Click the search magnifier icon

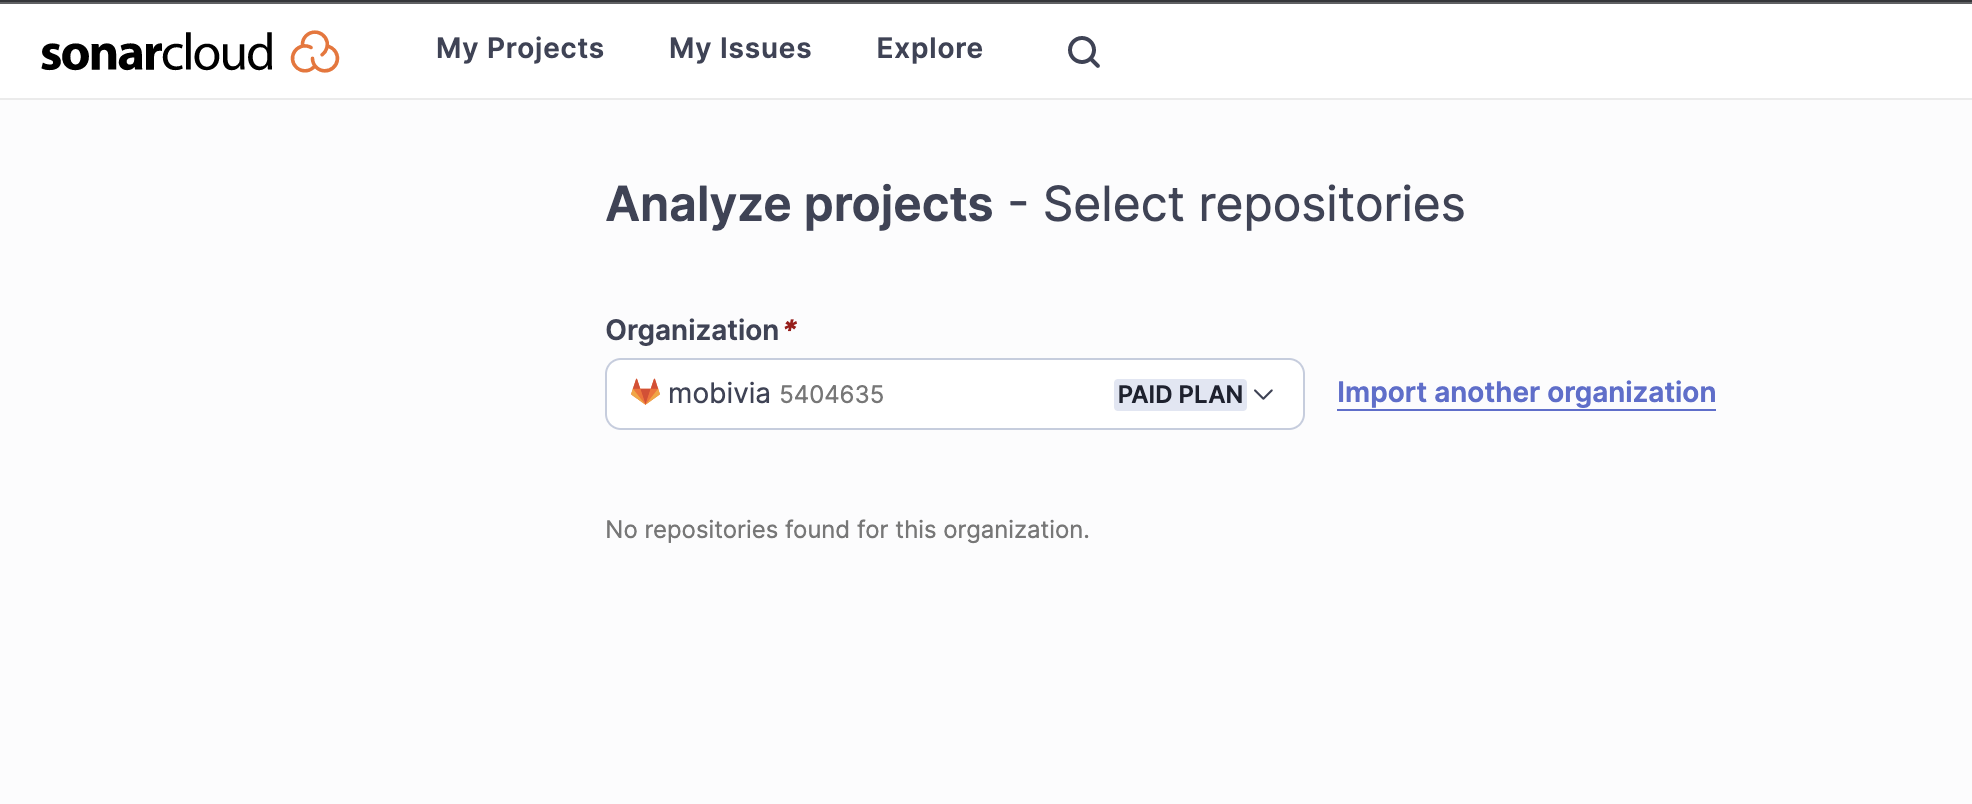click(1083, 51)
